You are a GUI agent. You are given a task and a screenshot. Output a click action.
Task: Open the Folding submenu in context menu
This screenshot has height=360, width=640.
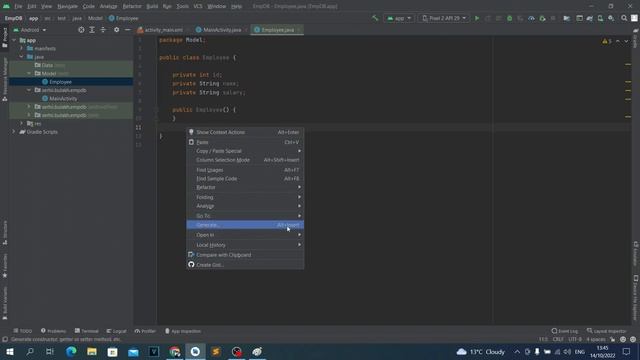pos(245,197)
